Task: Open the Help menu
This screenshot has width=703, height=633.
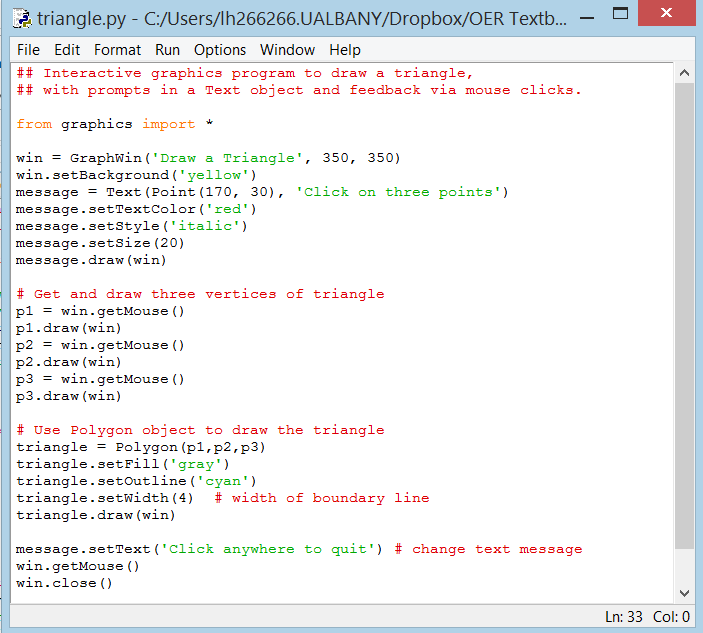Action: coord(345,50)
